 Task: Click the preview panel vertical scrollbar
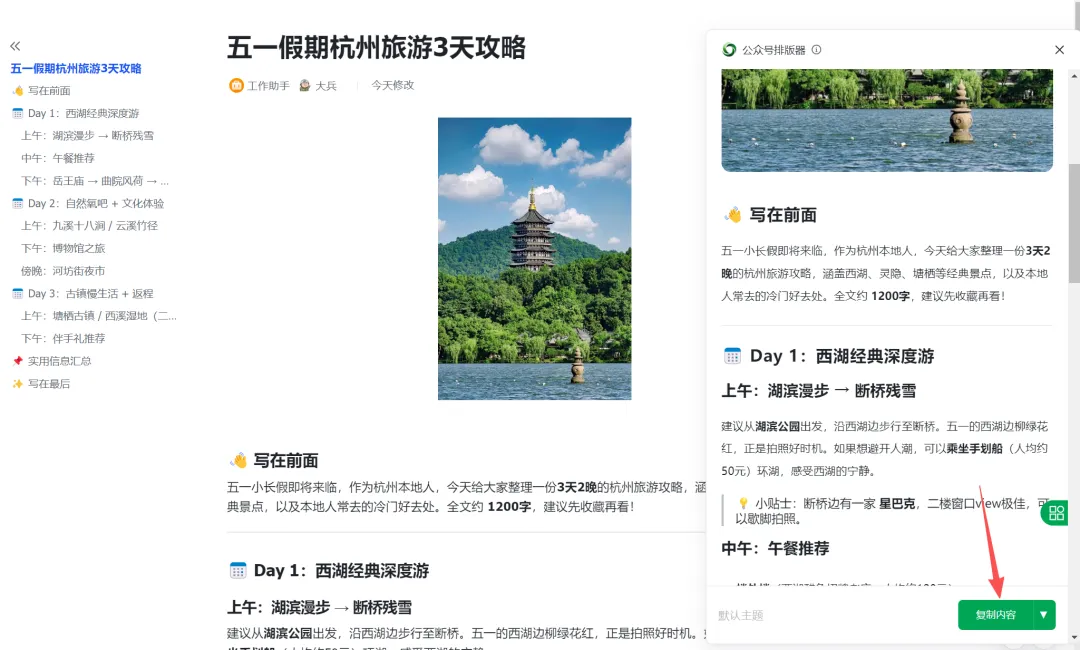pos(1074,223)
